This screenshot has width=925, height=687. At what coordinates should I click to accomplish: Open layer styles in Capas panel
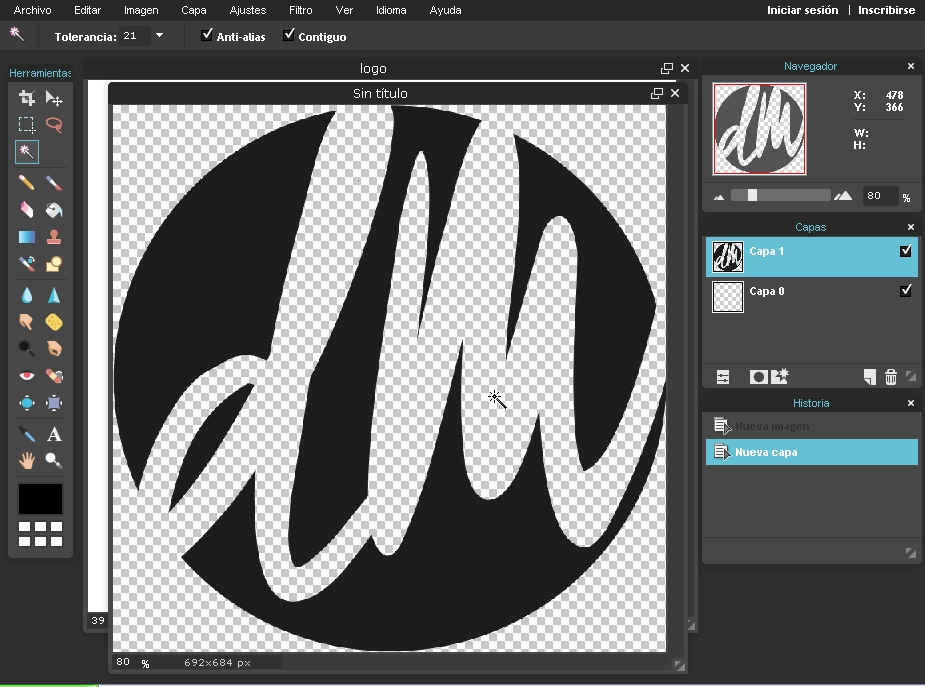[780, 376]
